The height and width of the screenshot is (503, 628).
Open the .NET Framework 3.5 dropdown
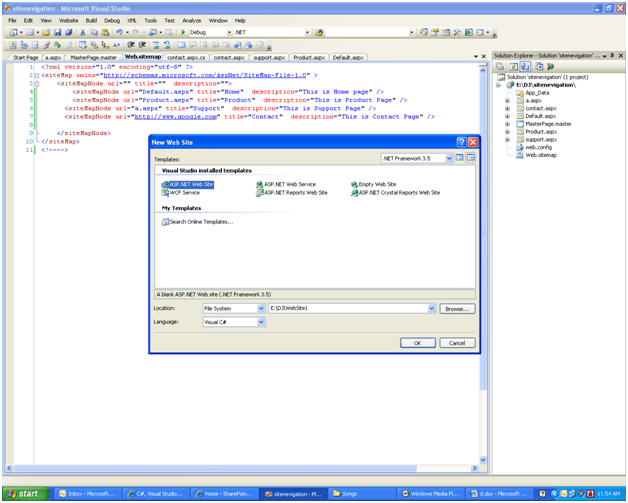pyautogui.click(x=449, y=158)
